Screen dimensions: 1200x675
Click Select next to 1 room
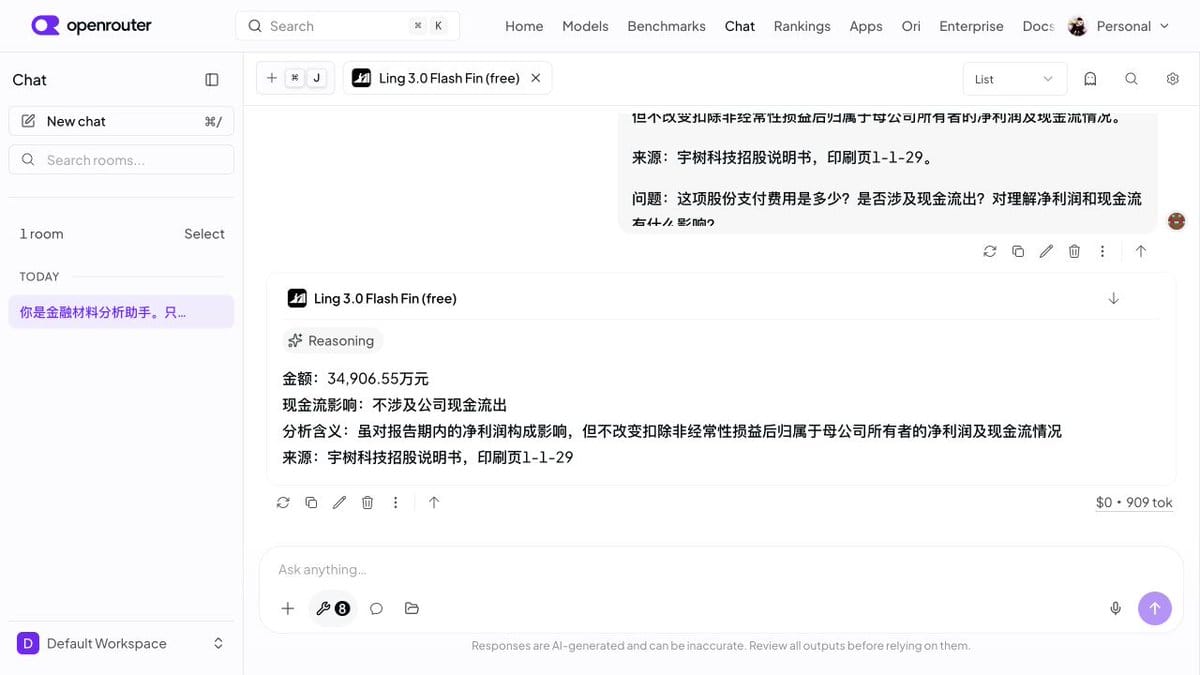[204, 234]
